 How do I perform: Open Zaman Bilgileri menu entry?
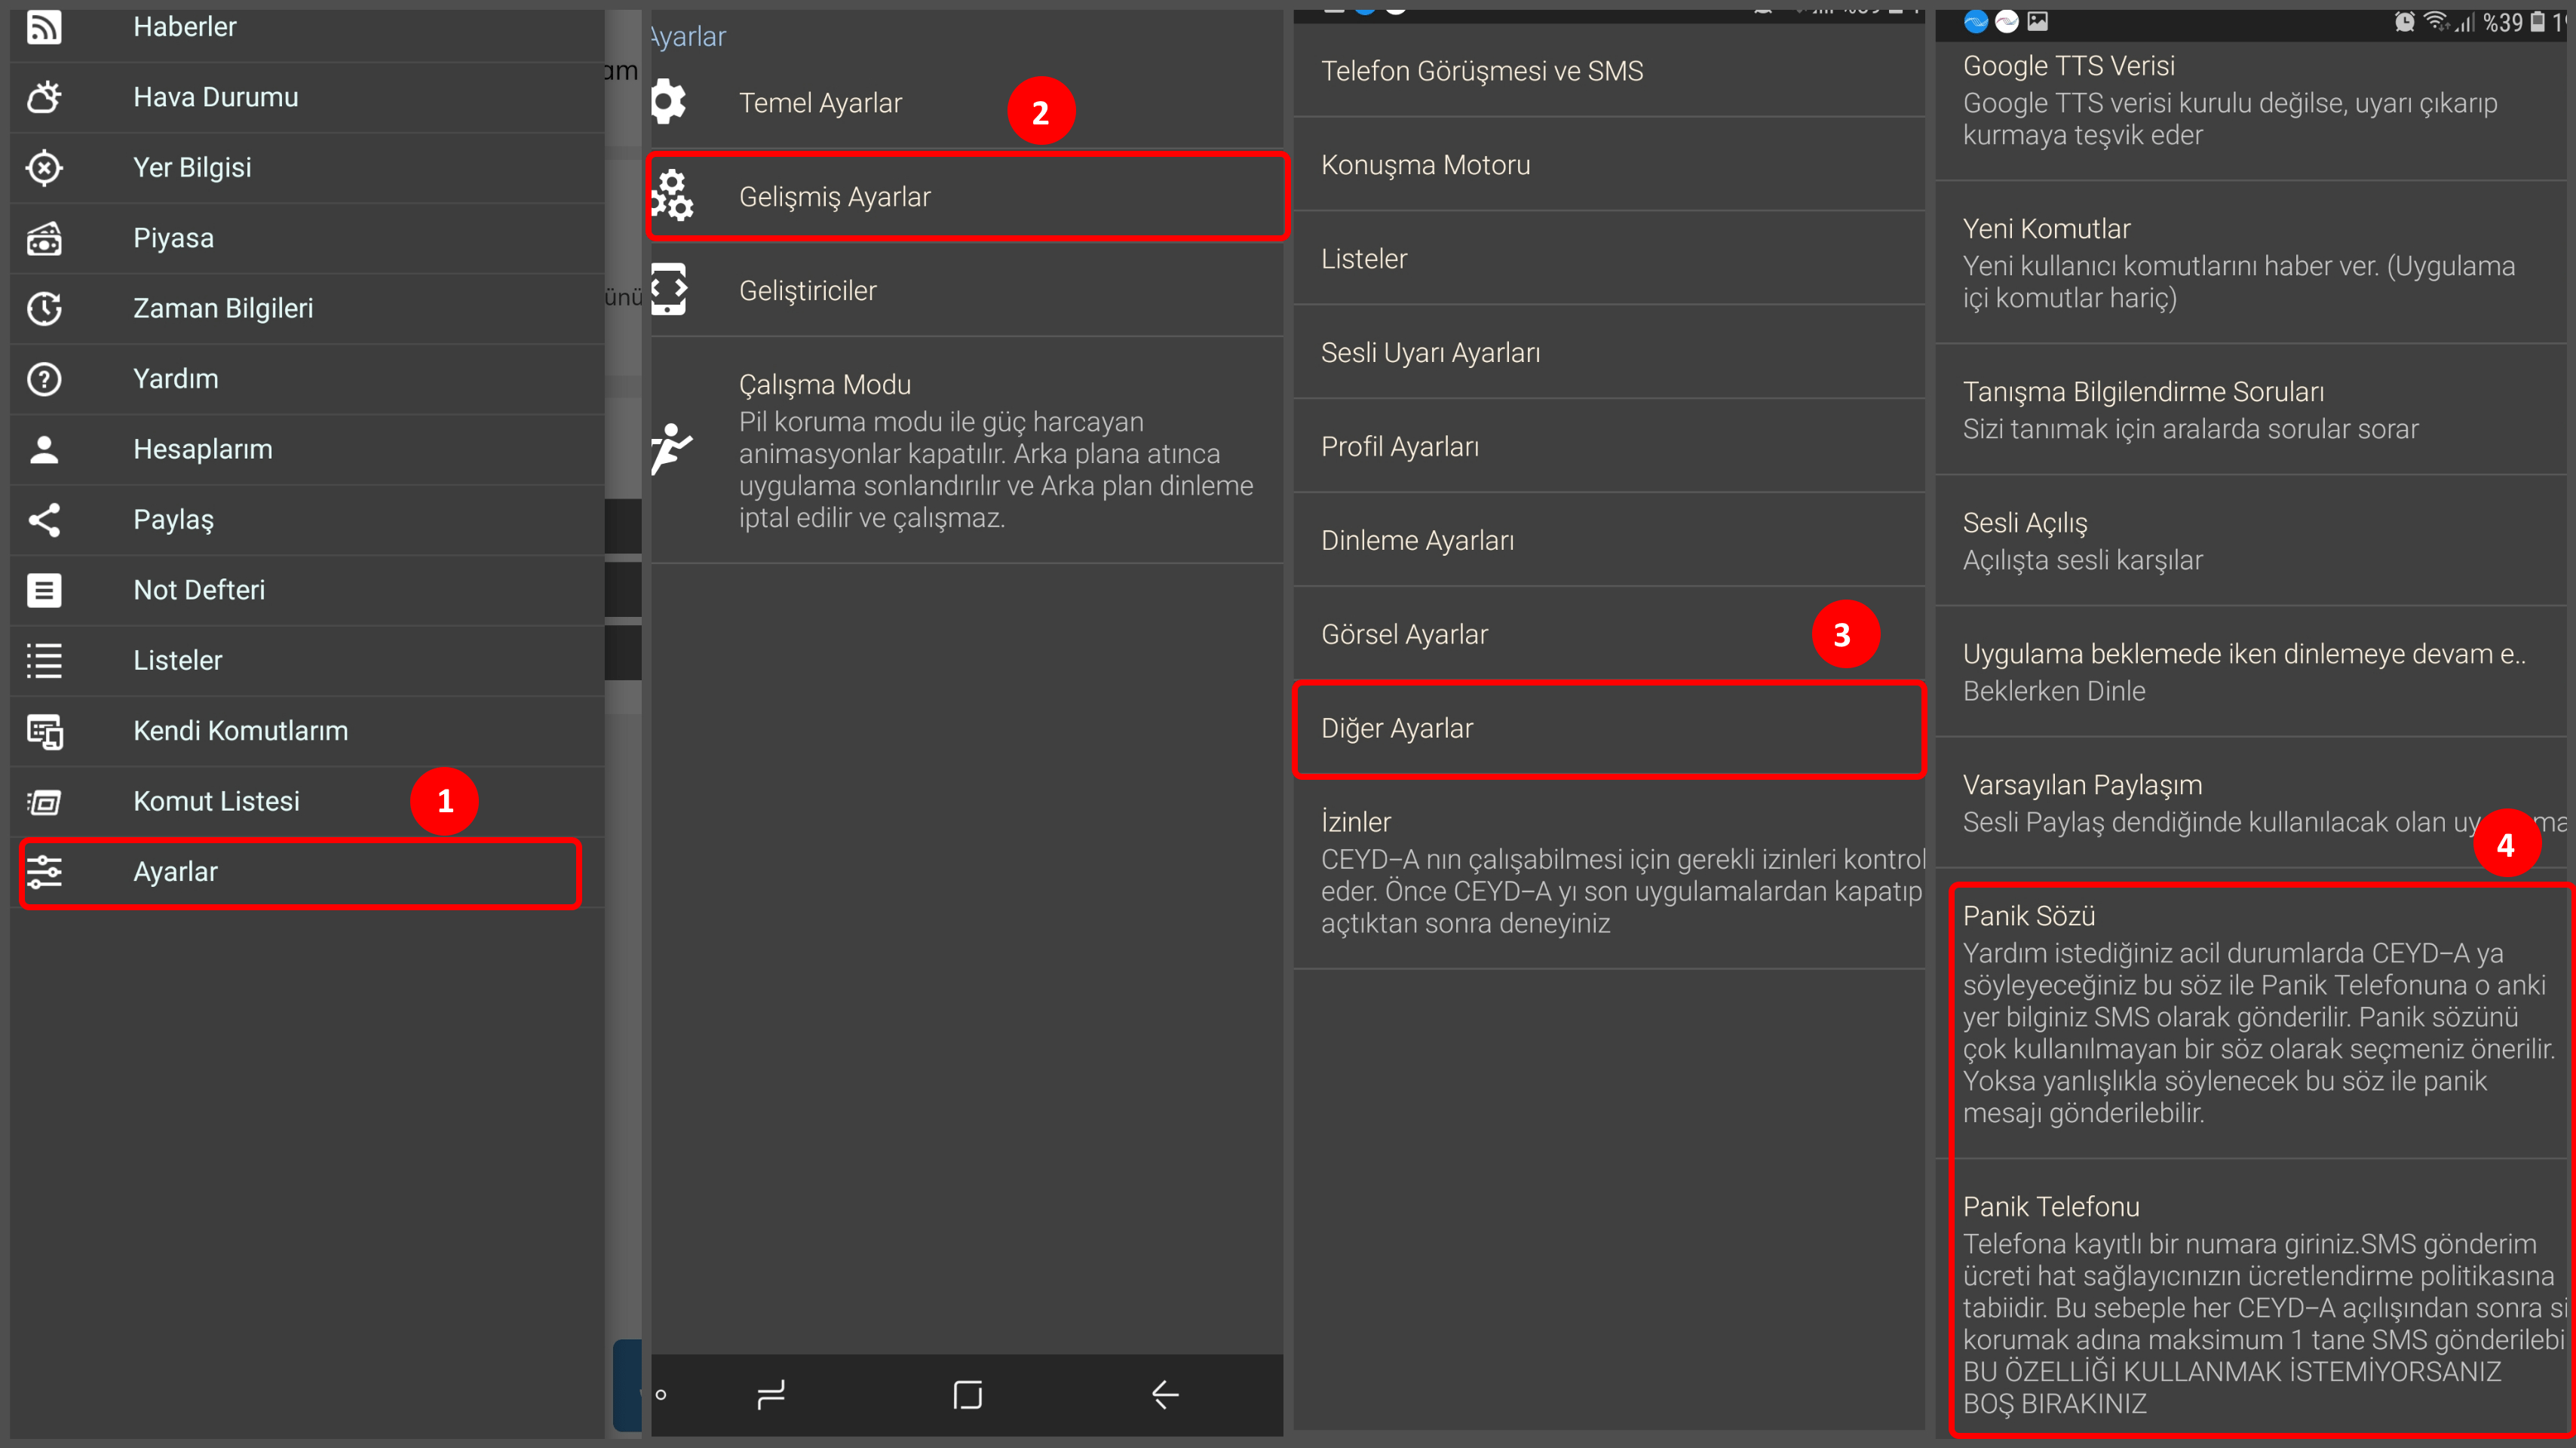click(307, 308)
